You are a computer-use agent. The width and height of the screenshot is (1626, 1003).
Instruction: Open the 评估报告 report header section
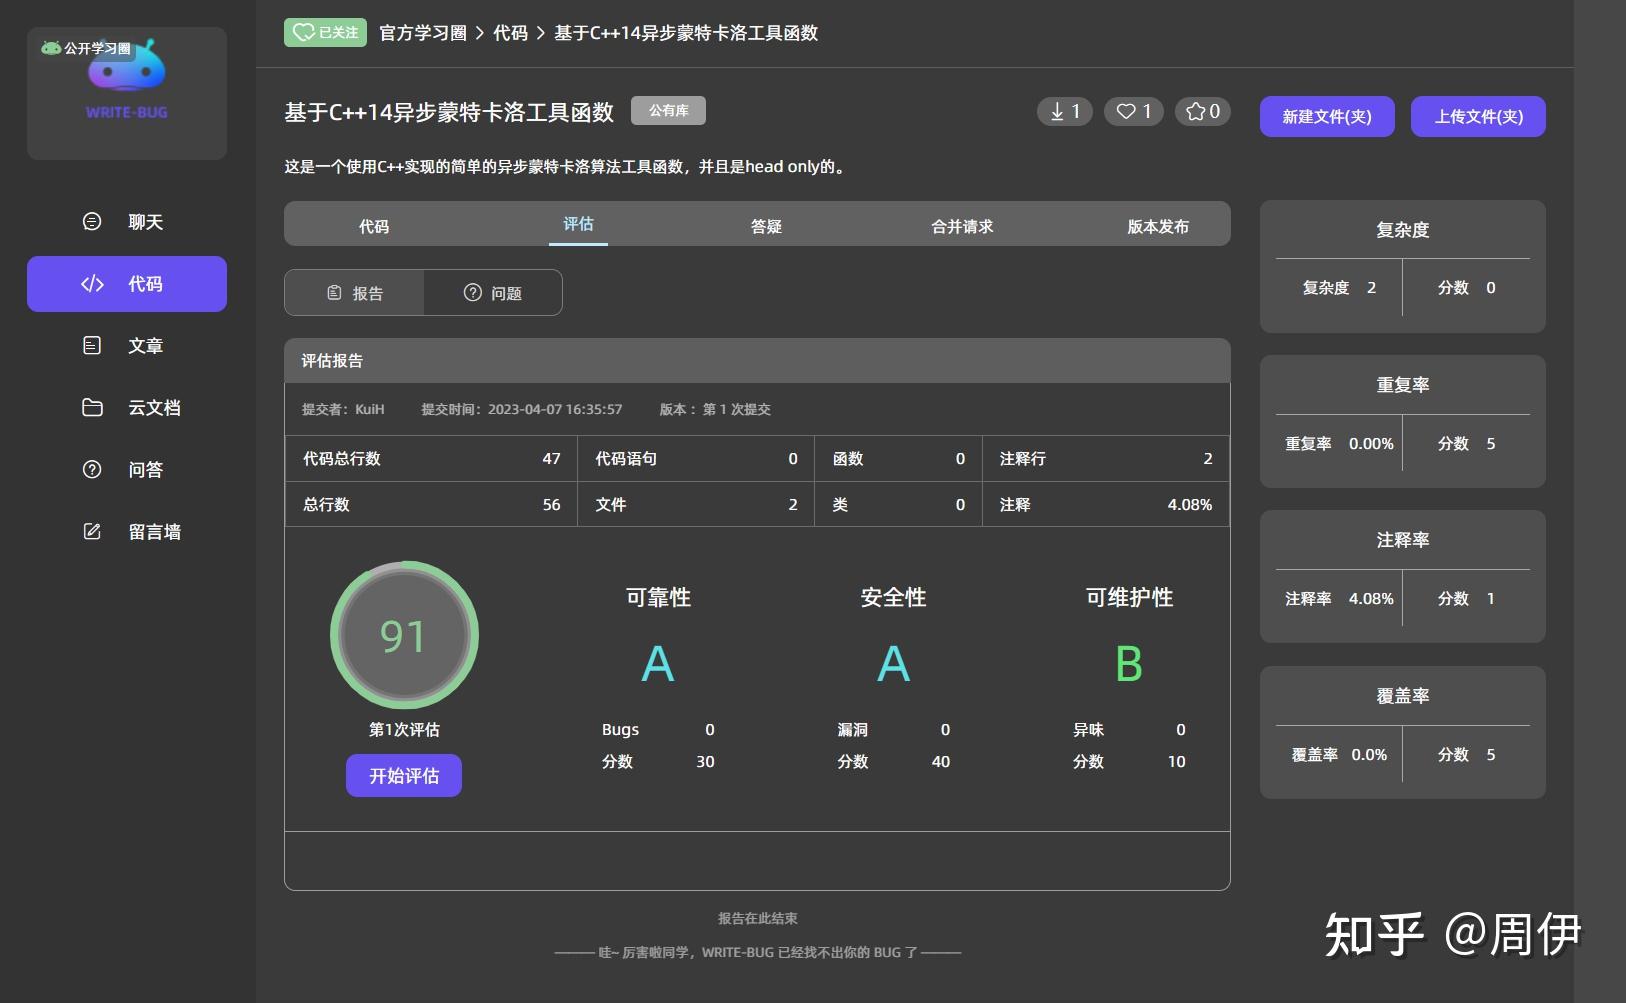pos(333,360)
